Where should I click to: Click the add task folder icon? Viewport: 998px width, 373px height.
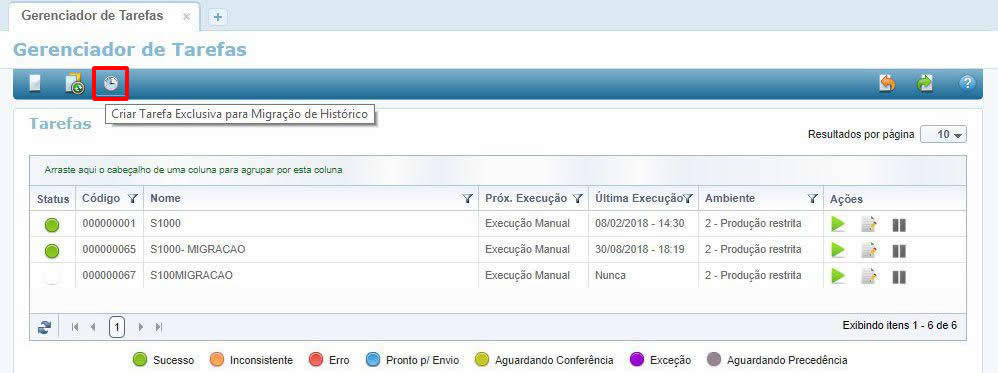click(74, 84)
